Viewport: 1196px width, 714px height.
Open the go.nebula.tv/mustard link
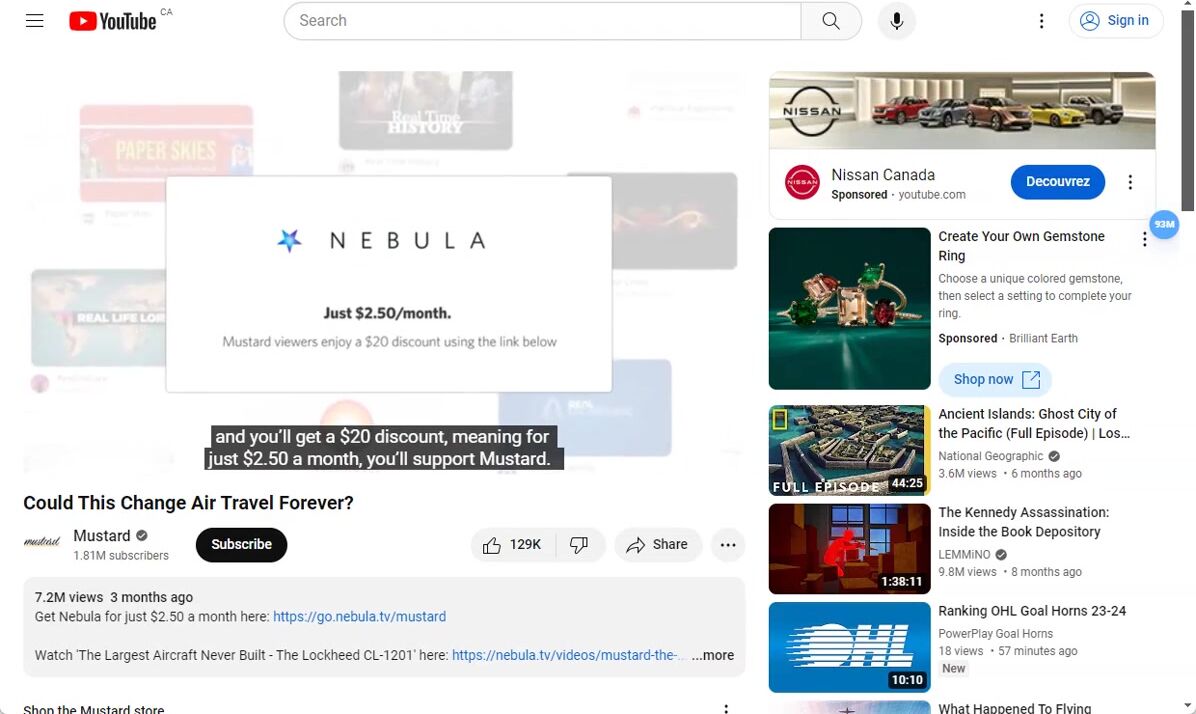click(x=359, y=616)
